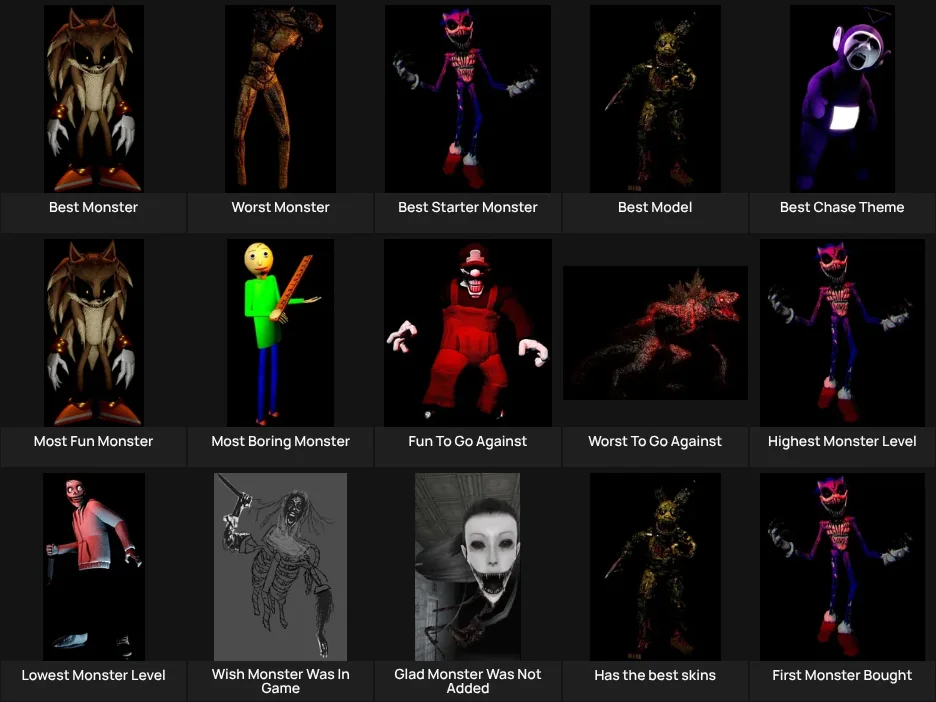Screen dimensions: 936x702
Task: Select the "Best Model" label
Action: [655, 207]
